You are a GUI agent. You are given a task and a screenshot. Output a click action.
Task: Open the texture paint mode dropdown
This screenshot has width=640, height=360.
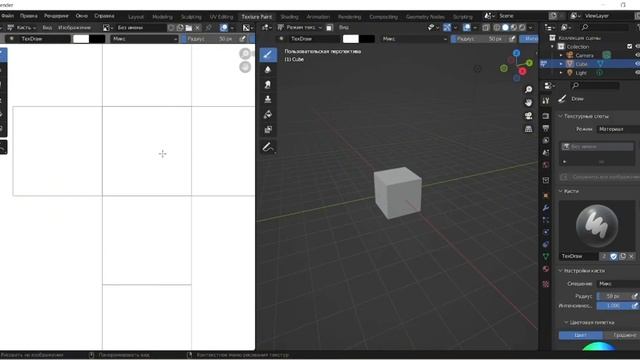pos(300,28)
